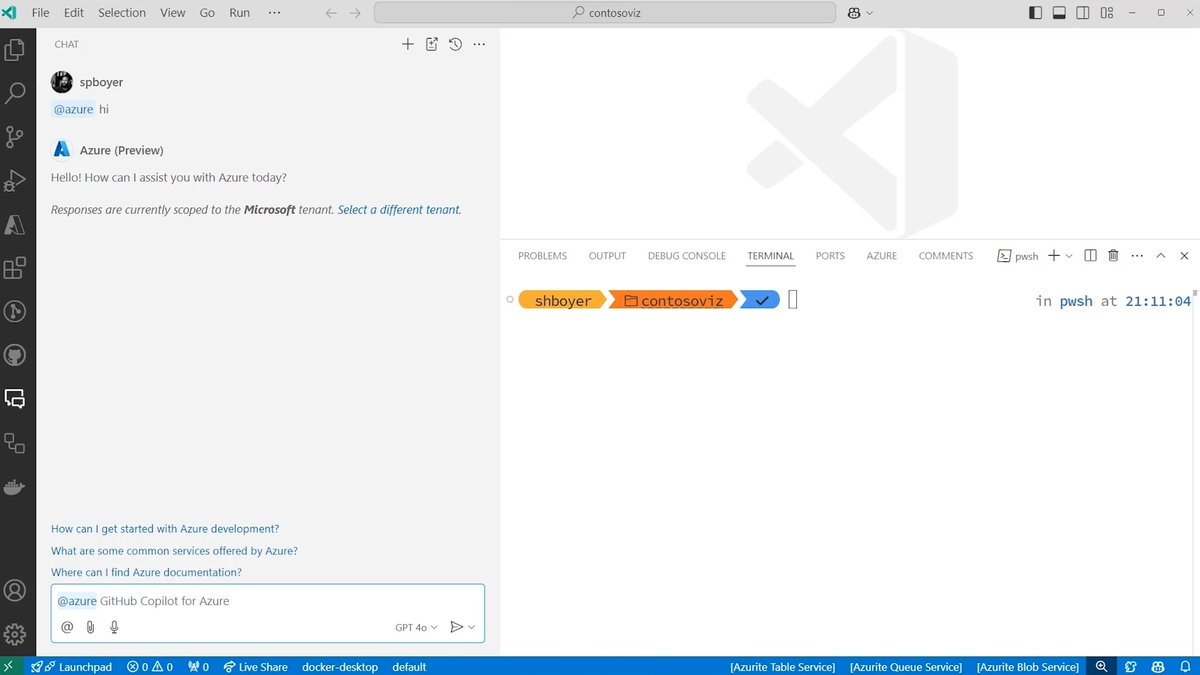1200x675 pixels.
Task: Open chat in editor icon
Action: point(432,44)
